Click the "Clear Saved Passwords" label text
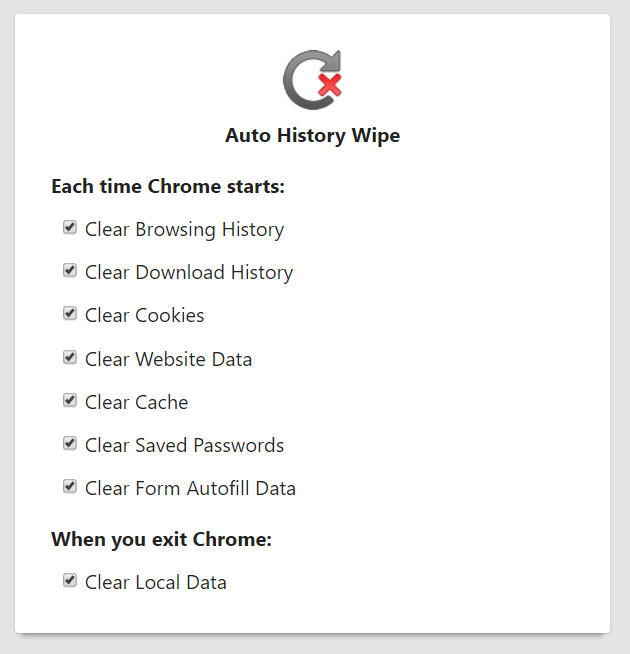630x654 pixels. pos(184,446)
